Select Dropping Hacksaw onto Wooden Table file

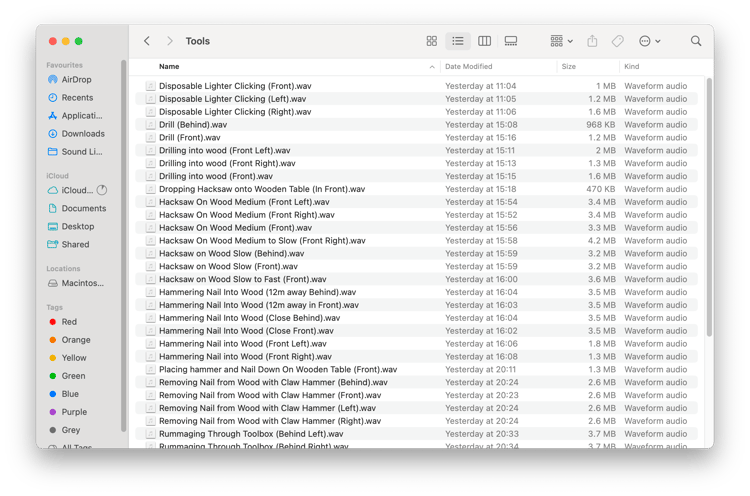click(x=416, y=189)
